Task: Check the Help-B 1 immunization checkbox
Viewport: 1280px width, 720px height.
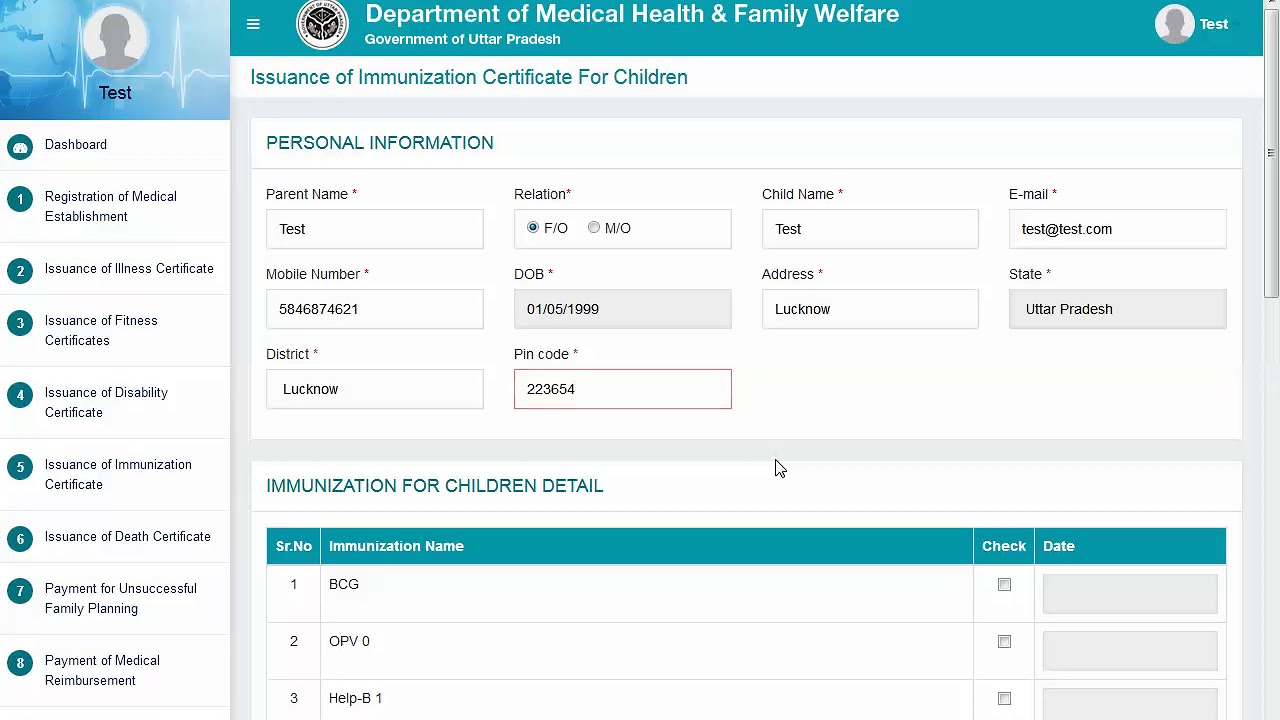Action: click(x=1004, y=699)
